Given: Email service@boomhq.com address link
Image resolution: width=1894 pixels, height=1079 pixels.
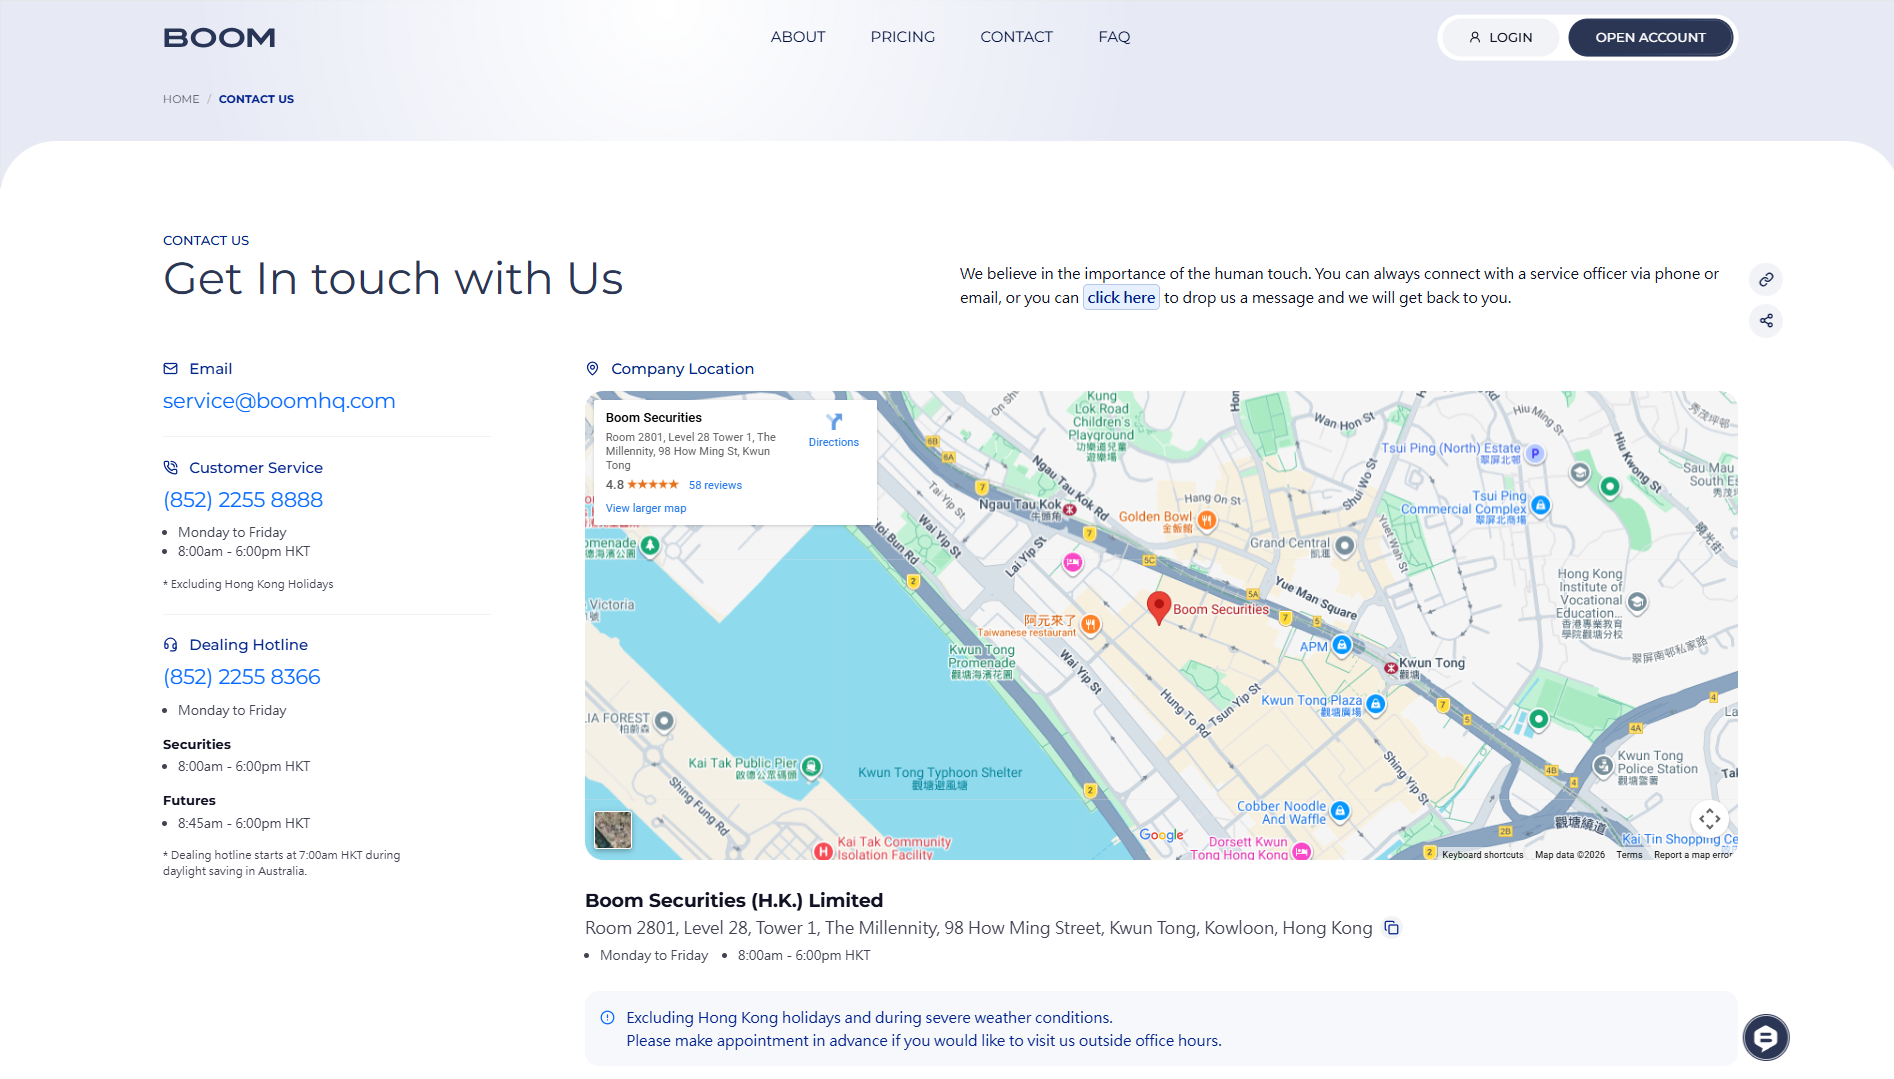Looking at the screenshot, I should click(x=279, y=401).
